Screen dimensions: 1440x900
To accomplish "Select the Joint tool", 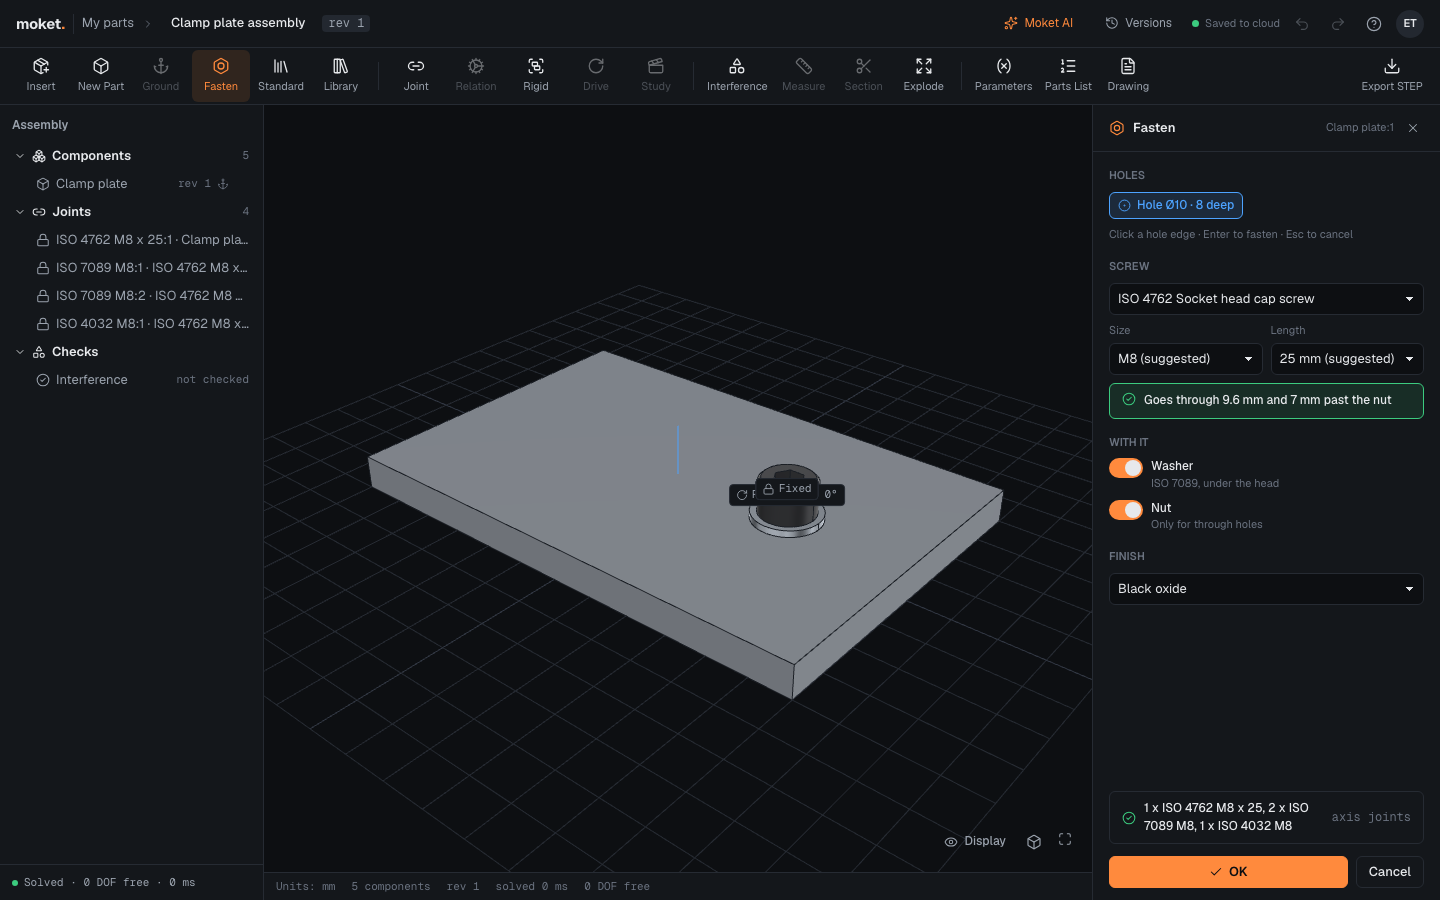I will coord(416,75).
